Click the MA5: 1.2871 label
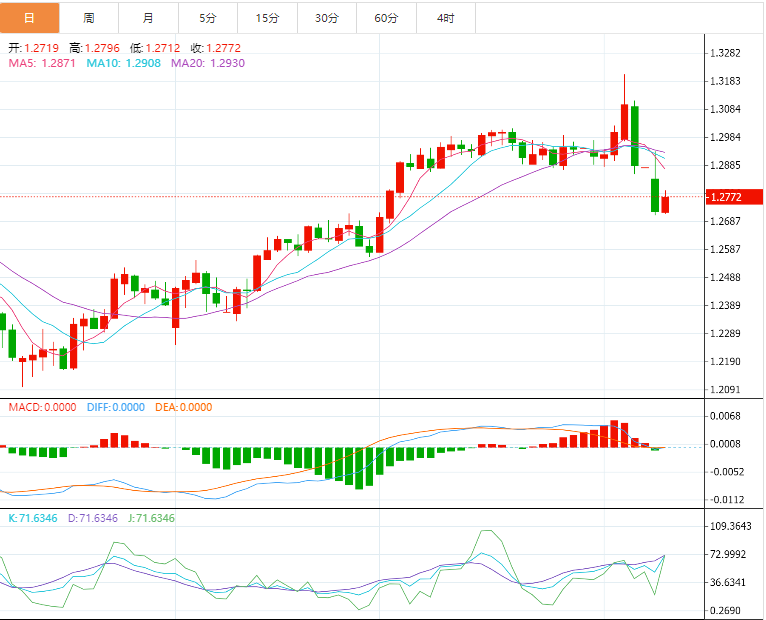766x620 pixels. click(42, 63)
